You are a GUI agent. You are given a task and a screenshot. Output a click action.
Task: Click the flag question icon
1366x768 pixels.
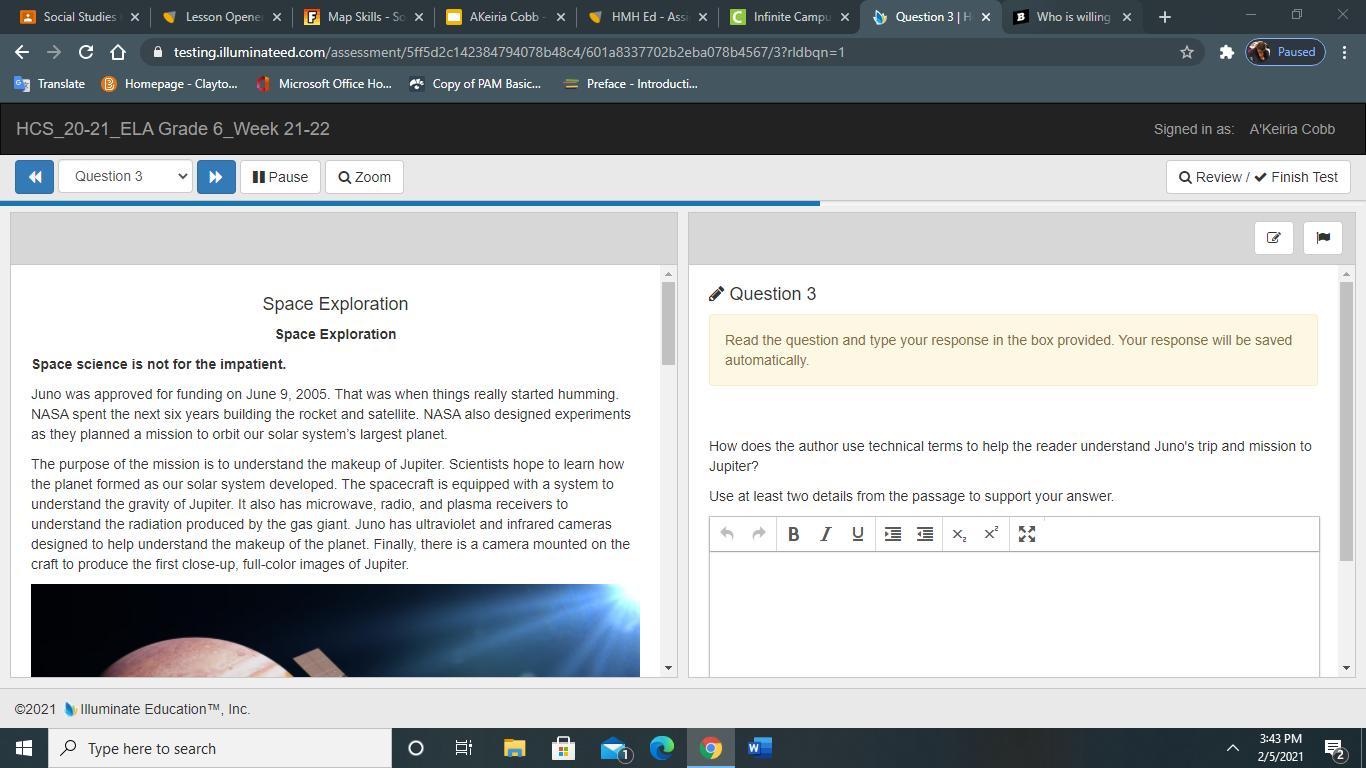[x=1323, y=238]
